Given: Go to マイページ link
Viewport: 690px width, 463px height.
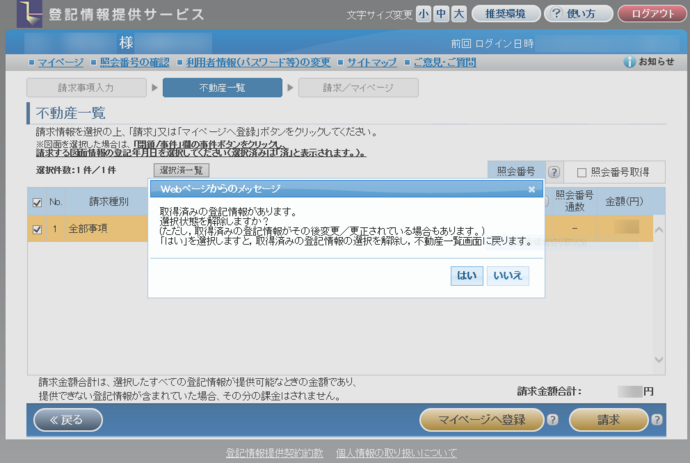Looking at the screenshot, I should tap(61, 62).
